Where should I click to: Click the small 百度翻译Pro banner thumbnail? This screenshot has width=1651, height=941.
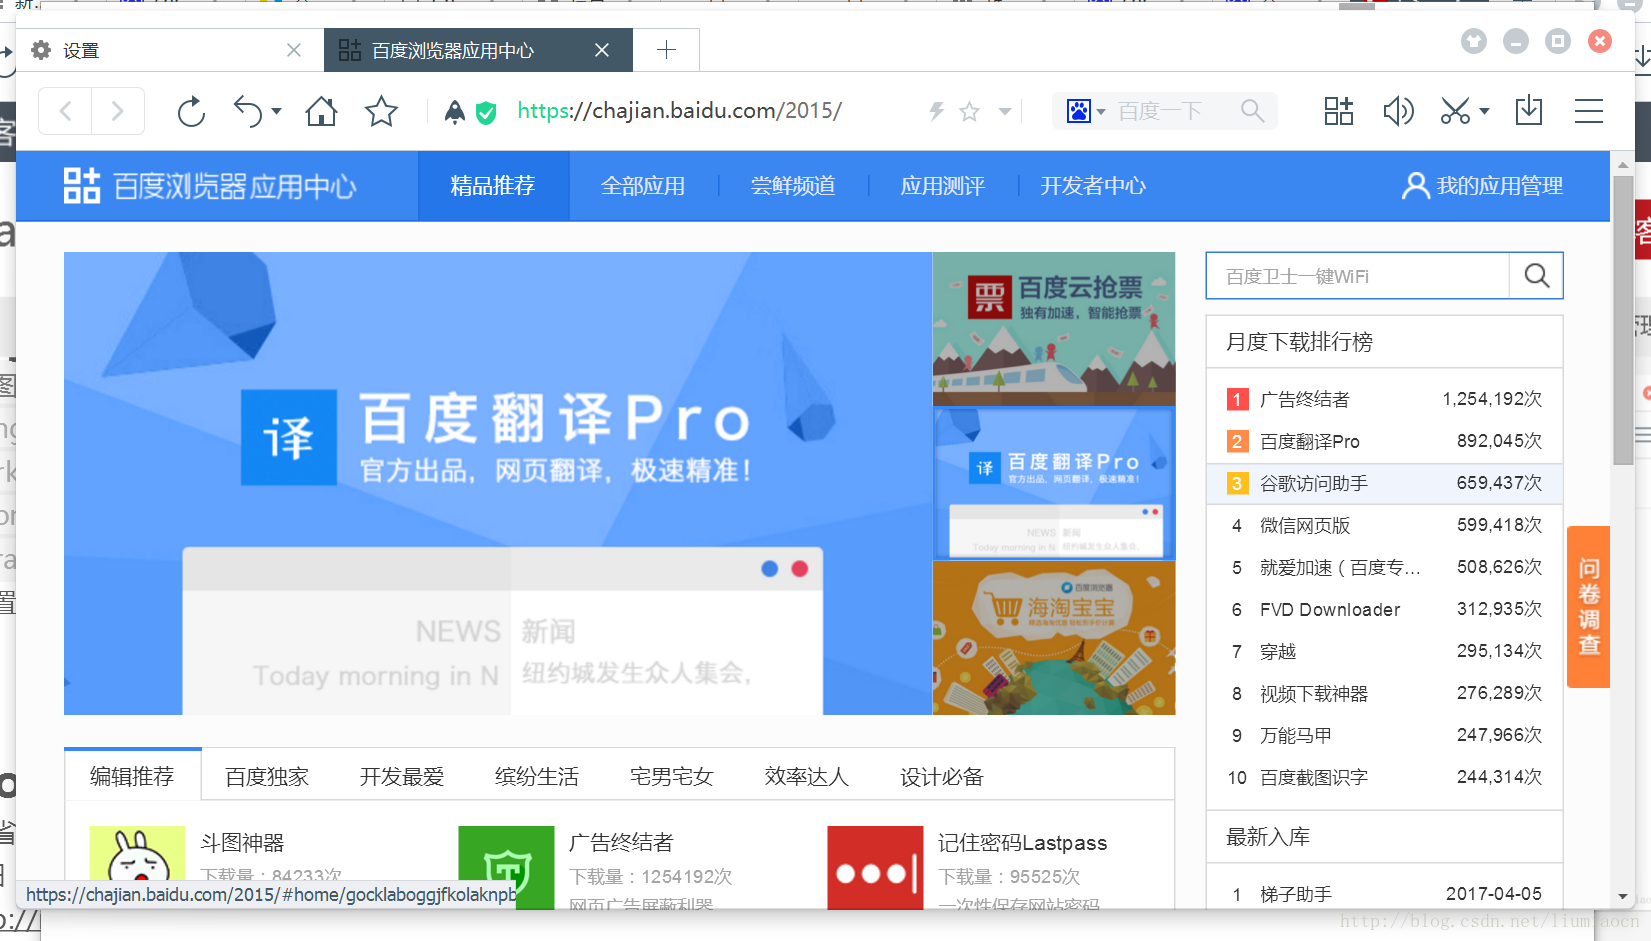1054,483
